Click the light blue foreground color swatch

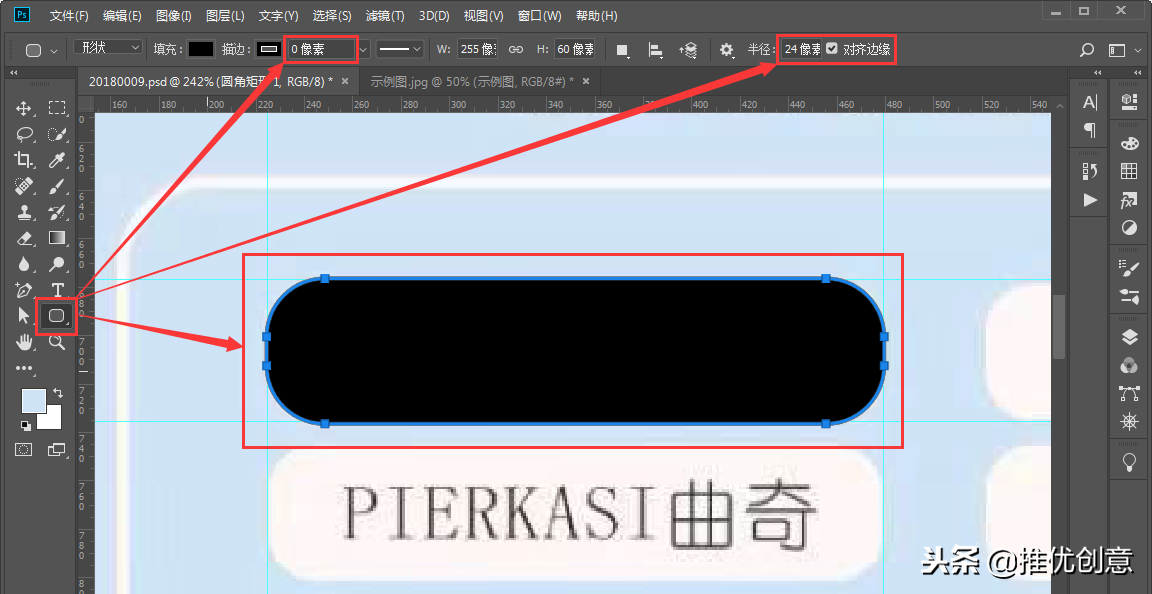pos(33,401)
